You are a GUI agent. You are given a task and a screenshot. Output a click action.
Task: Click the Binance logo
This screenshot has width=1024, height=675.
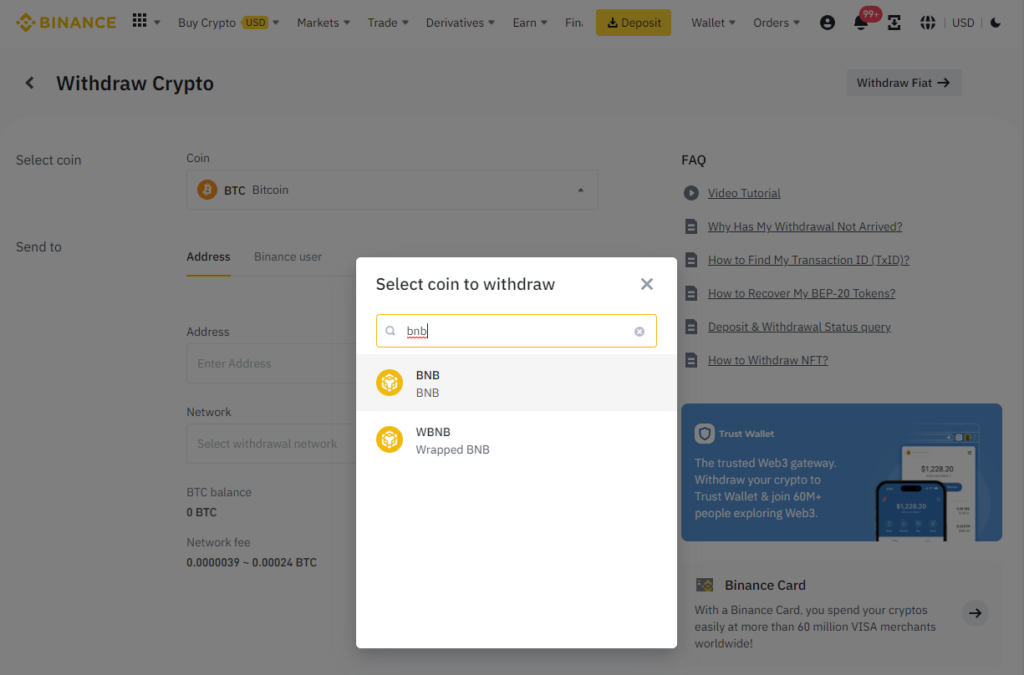66,22
